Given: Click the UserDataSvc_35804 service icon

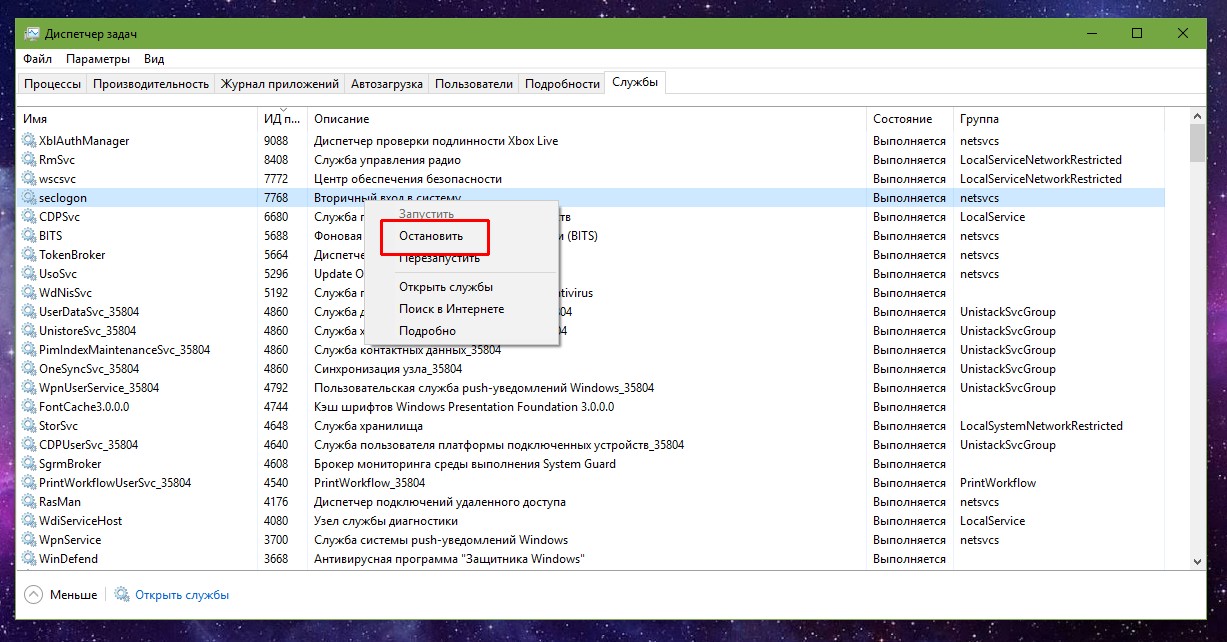Looking at the screenshot, I should click(x=29, y=312).
